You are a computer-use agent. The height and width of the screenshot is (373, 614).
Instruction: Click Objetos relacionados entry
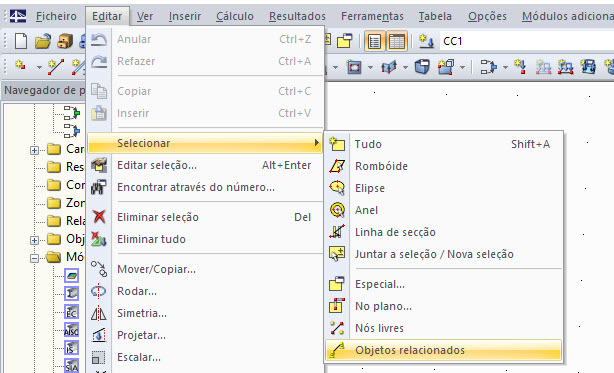point(444,350)
